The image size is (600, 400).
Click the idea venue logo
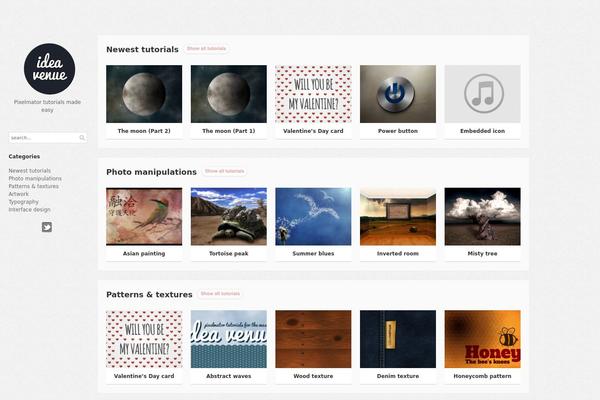pyautogui.click(x=49, y=69)
